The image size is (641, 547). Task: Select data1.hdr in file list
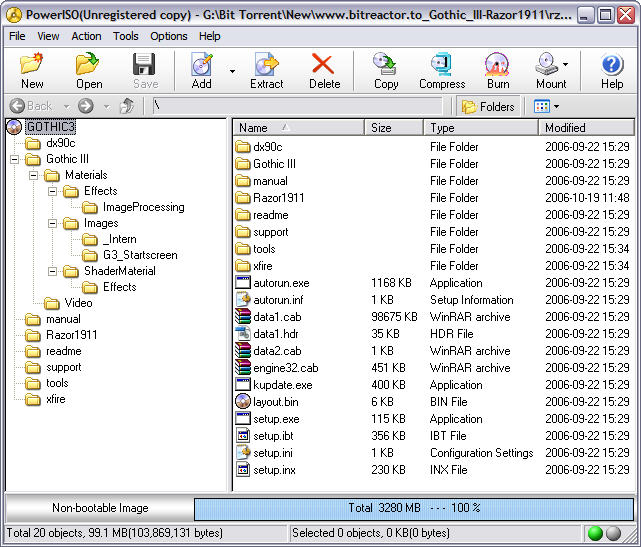[x=276, y=334]
